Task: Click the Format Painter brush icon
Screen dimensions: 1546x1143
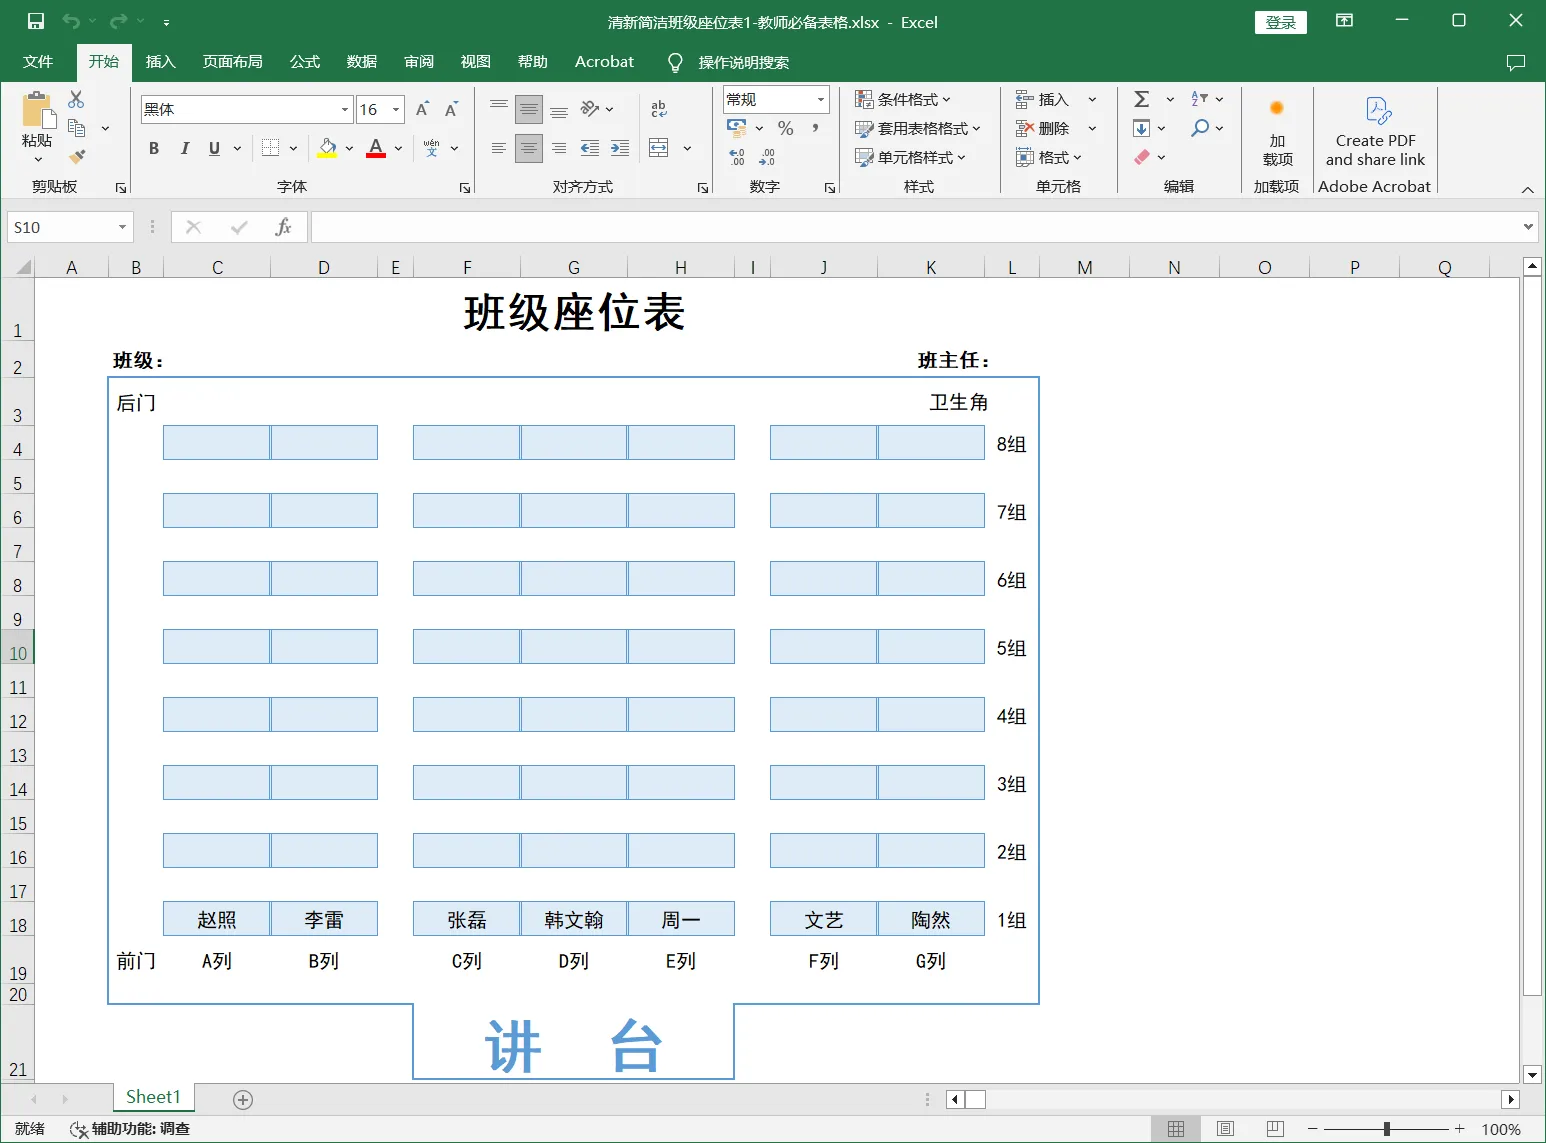Action: pos(76,157)
